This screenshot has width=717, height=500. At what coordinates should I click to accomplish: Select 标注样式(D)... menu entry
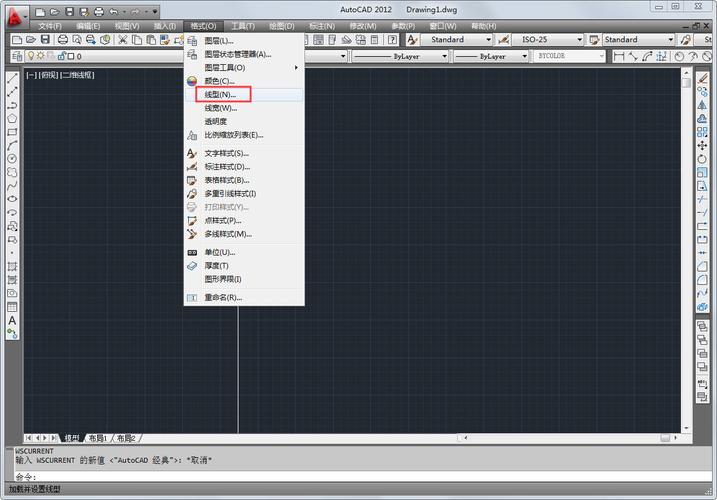244,167
